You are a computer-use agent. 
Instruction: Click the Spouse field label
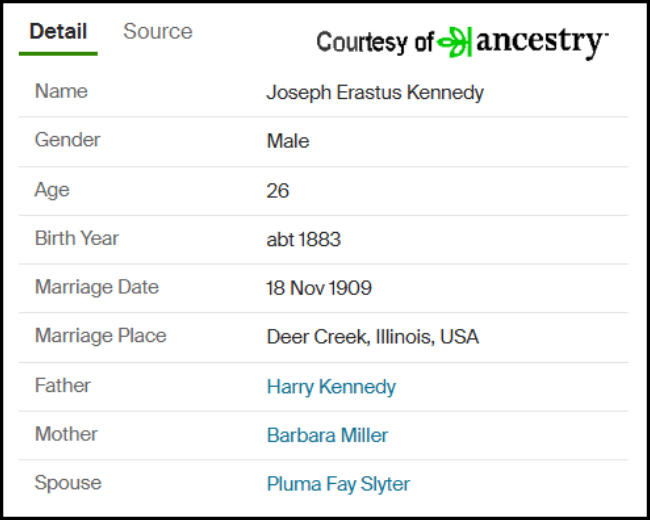(x=68, y=483)
